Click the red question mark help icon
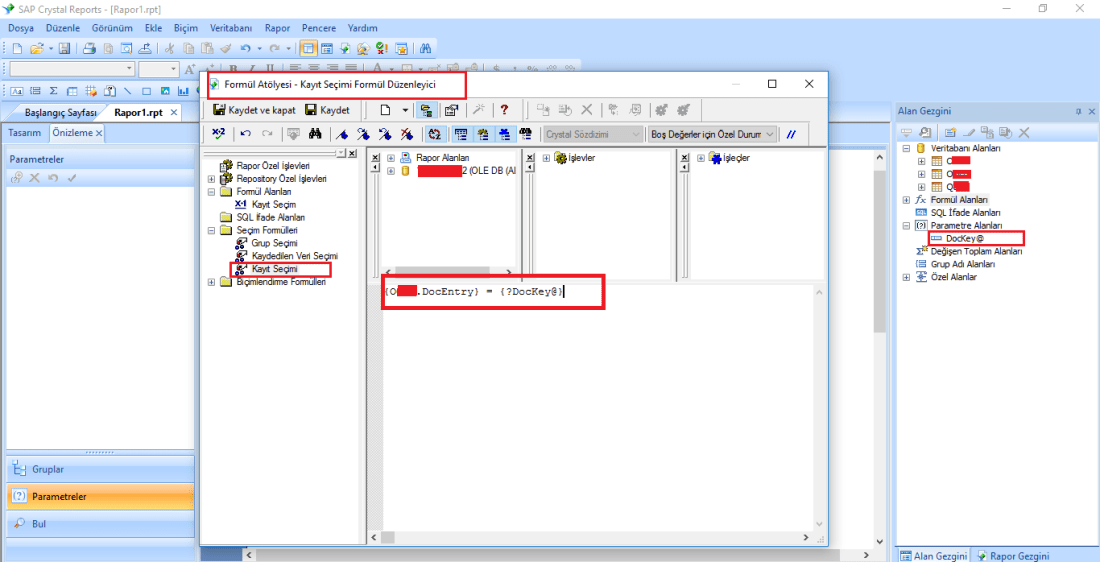The height and width of the screenshot is (562, 1100). pyautogui.click(x=504, y=110)
